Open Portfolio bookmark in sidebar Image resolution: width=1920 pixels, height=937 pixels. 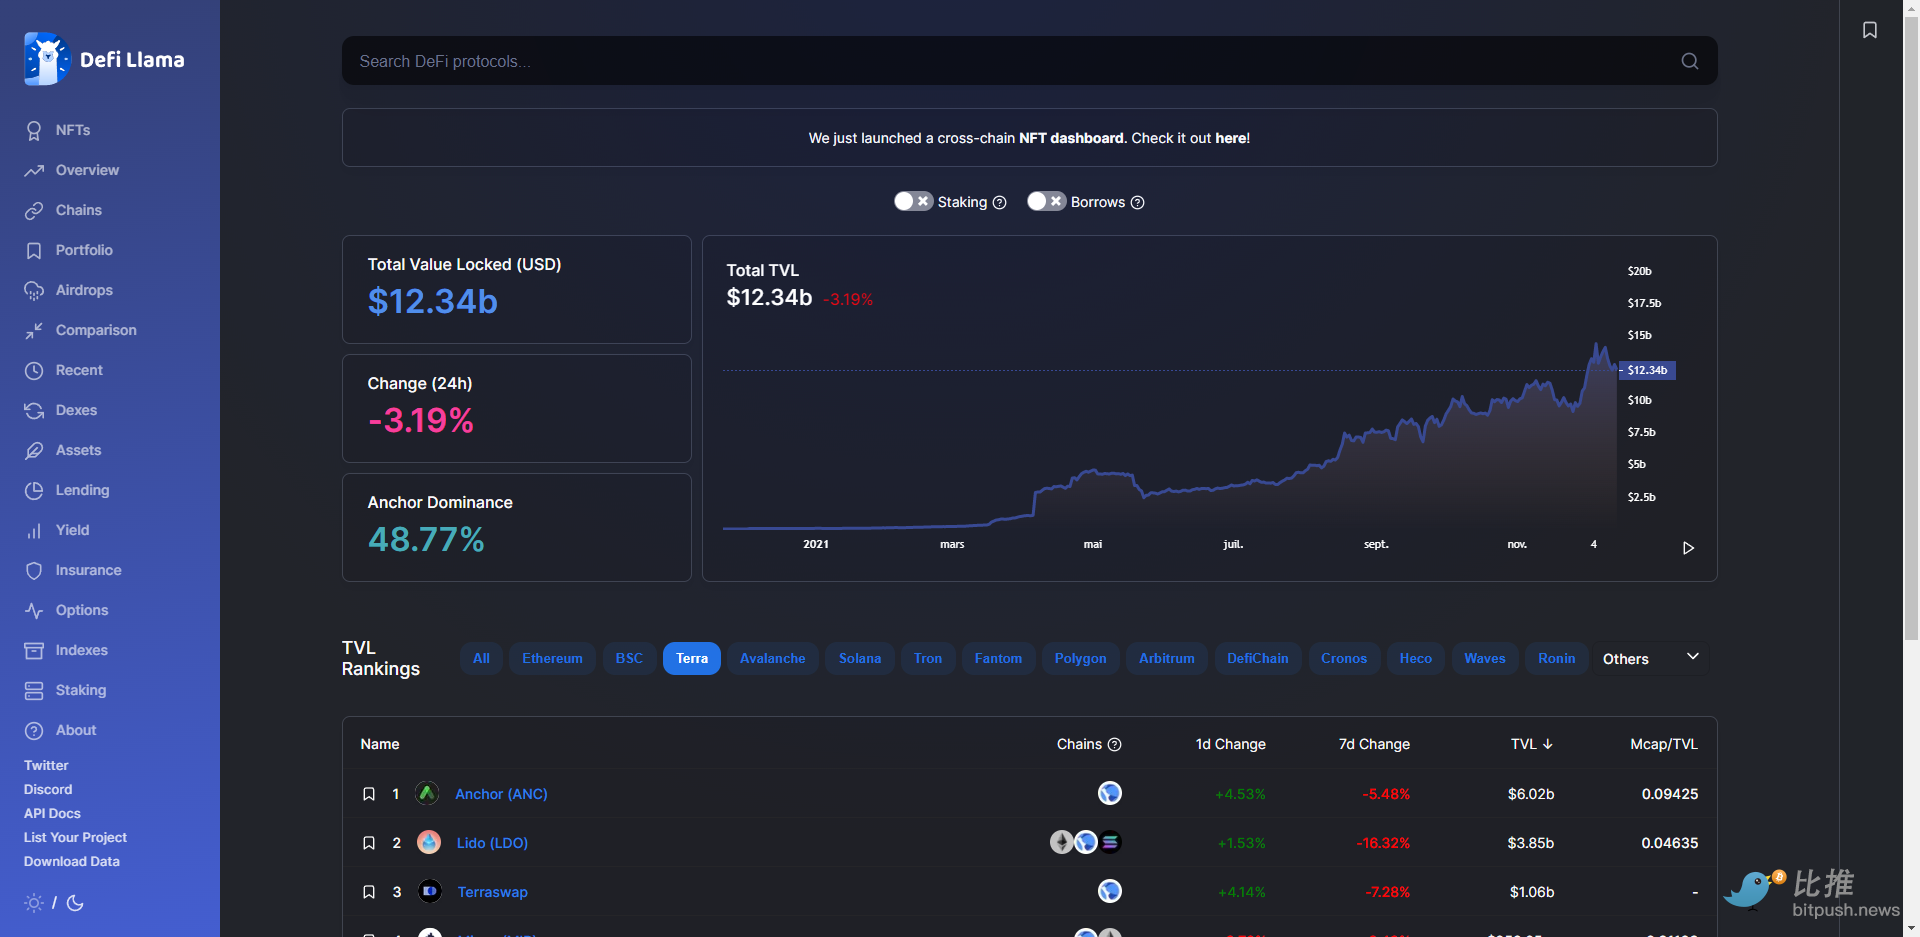[x=34, y=250]
